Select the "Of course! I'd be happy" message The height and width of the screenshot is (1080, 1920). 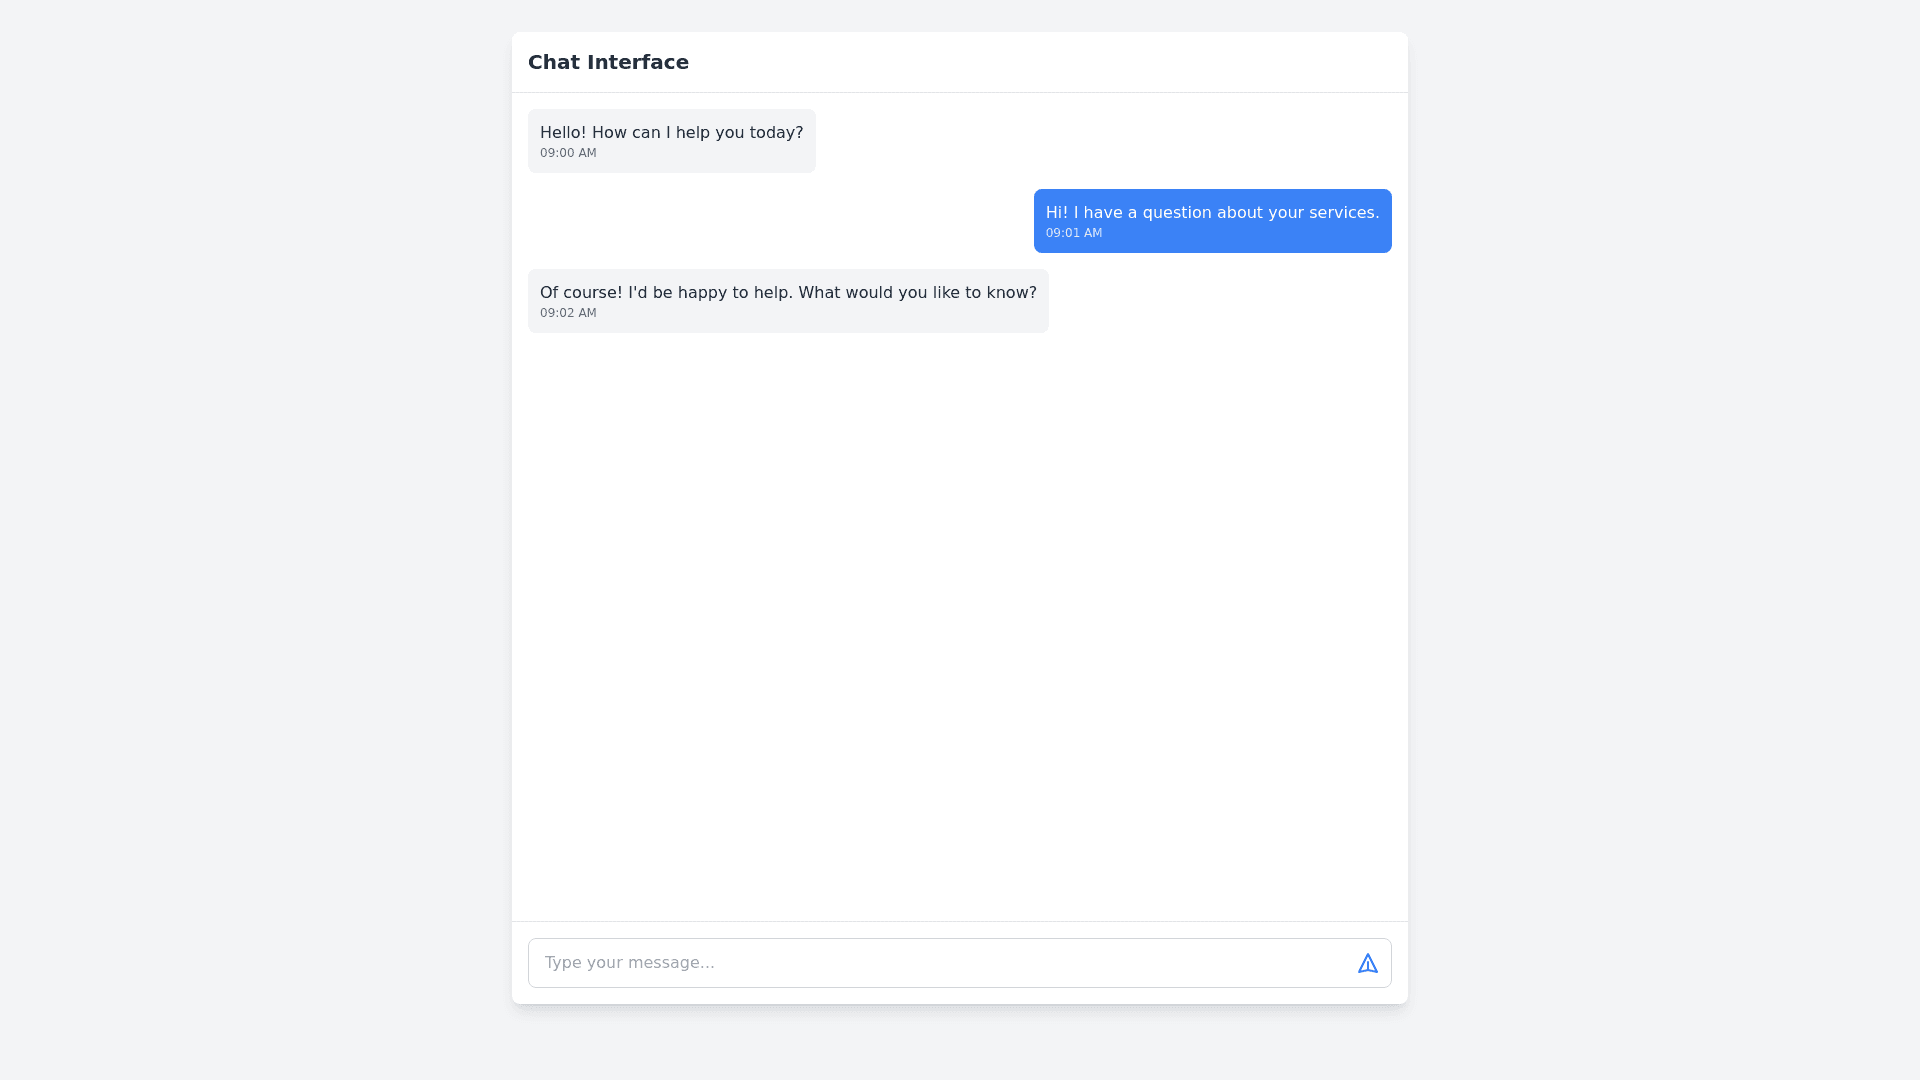coord(788,293)
